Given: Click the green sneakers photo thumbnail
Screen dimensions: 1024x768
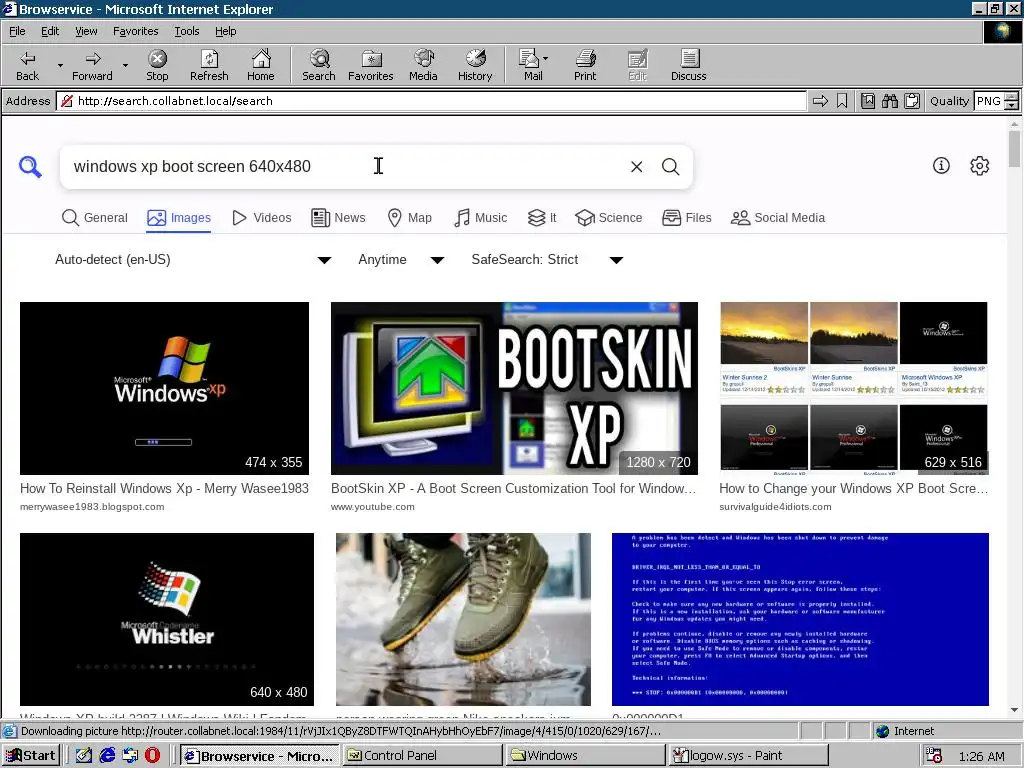Looking at the screenshot, I should [x=463, y=619].
